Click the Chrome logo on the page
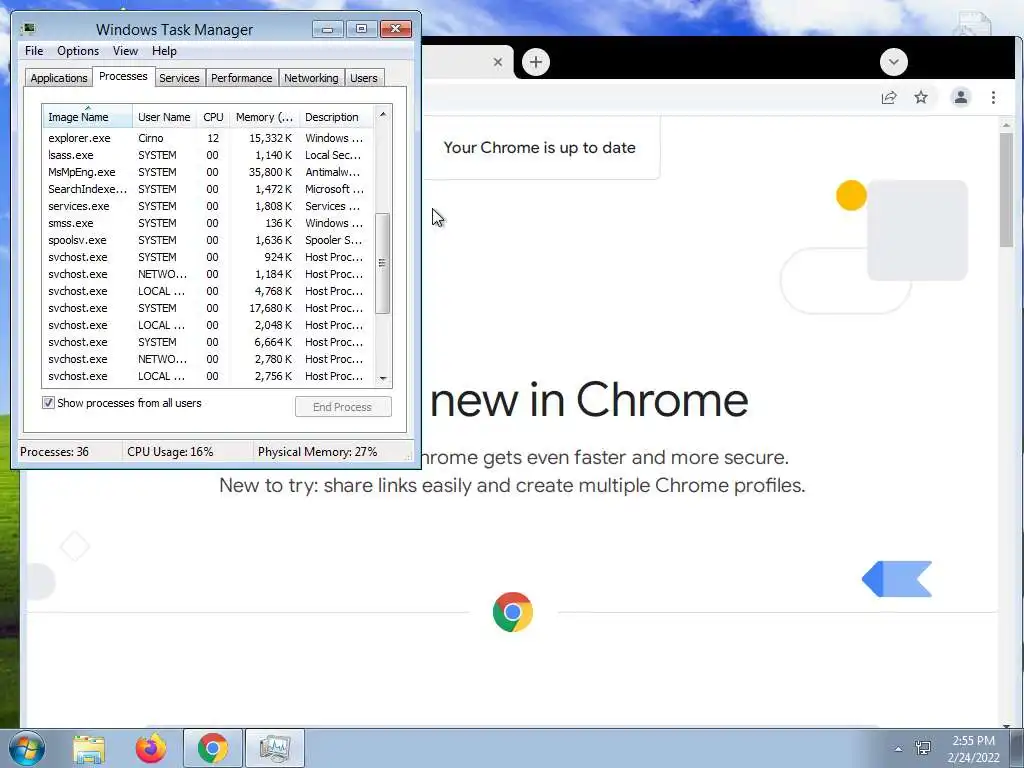The width and height of the screenshot is (1024, 768). pos(513,612)
